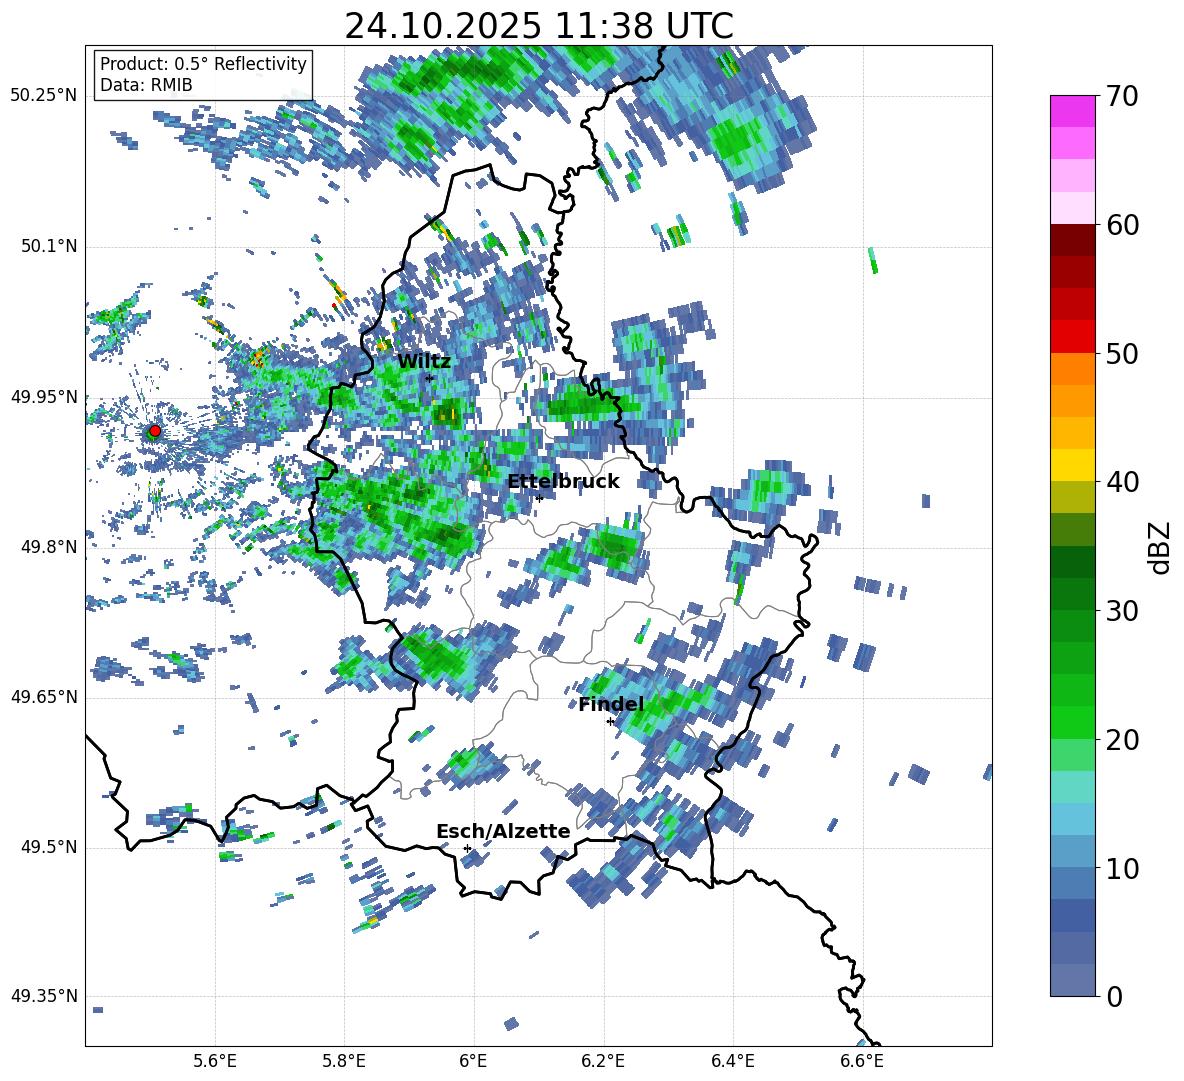This screenshot has width=1184, height=1081.
Task: Click the Wiltz cross marker
Action: pos(430,377)
